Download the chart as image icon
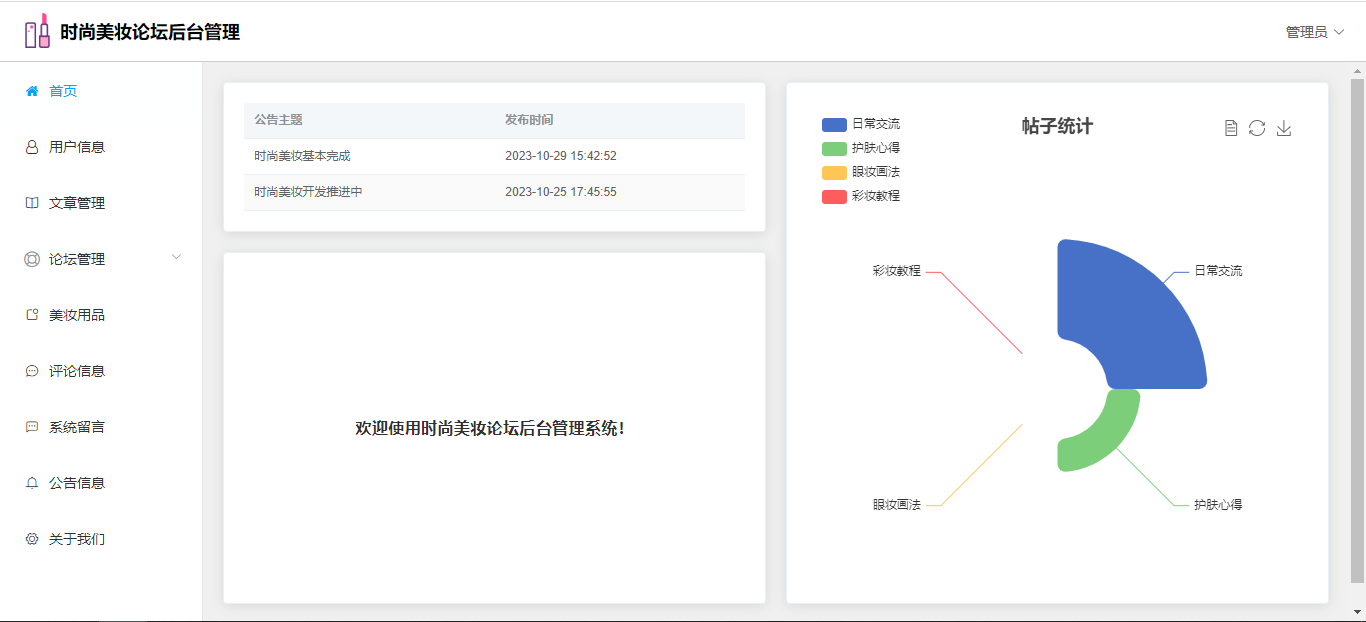 [1284, 128]
